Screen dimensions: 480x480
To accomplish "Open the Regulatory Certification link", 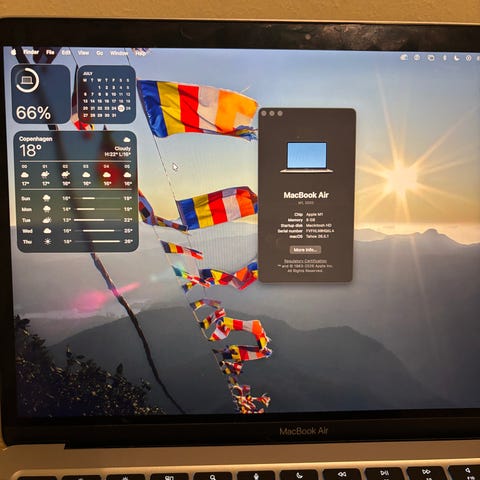I will pos(305,261).
